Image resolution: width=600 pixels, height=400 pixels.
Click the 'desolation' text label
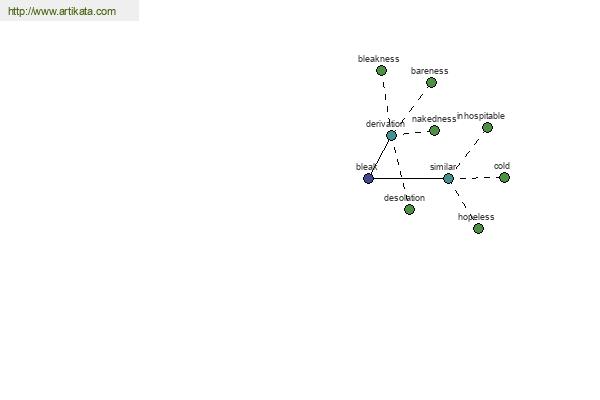pos(404,198)
